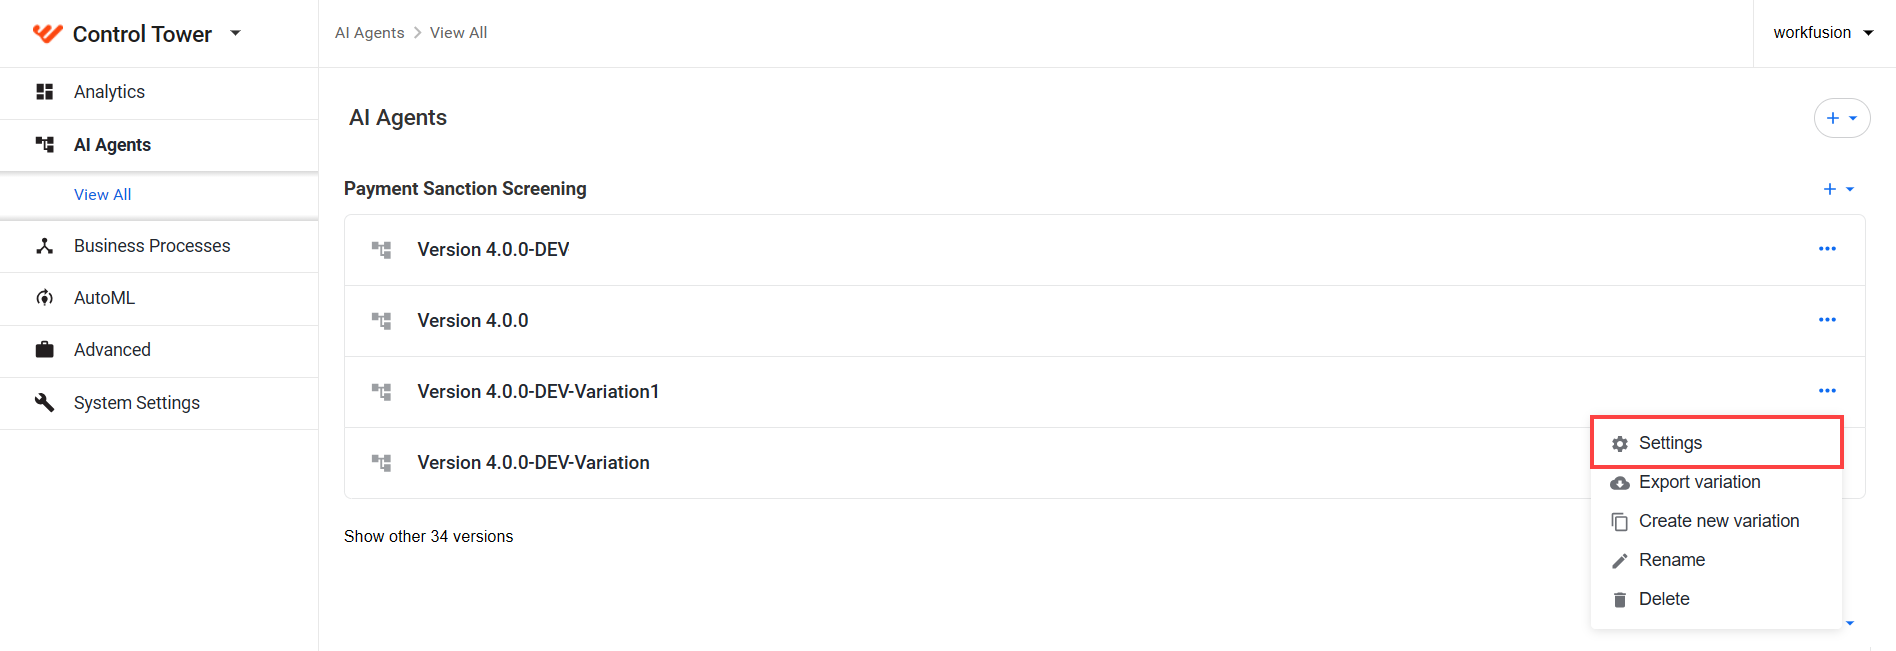Select Rename from the context menu
The image size is (1896, 651).
tap(1716, 560)
